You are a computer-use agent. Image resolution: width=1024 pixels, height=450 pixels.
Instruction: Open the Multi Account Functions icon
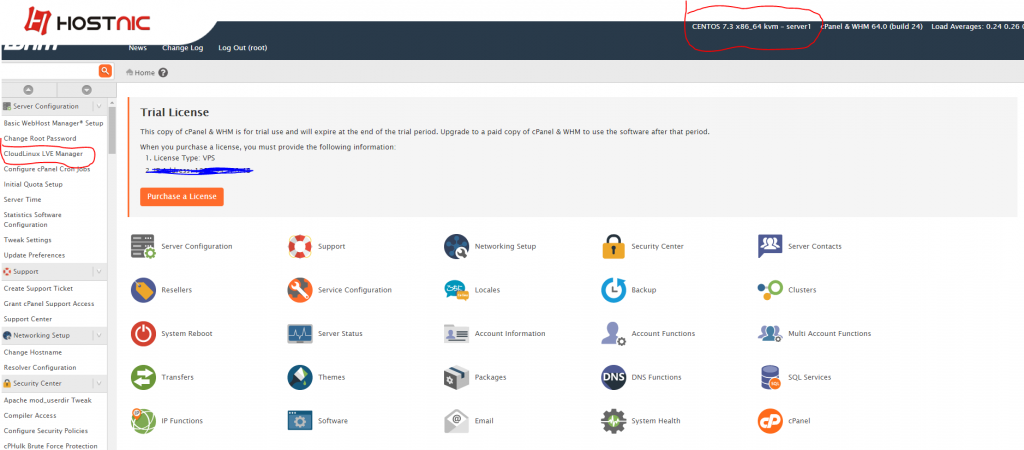click(770, 334)
